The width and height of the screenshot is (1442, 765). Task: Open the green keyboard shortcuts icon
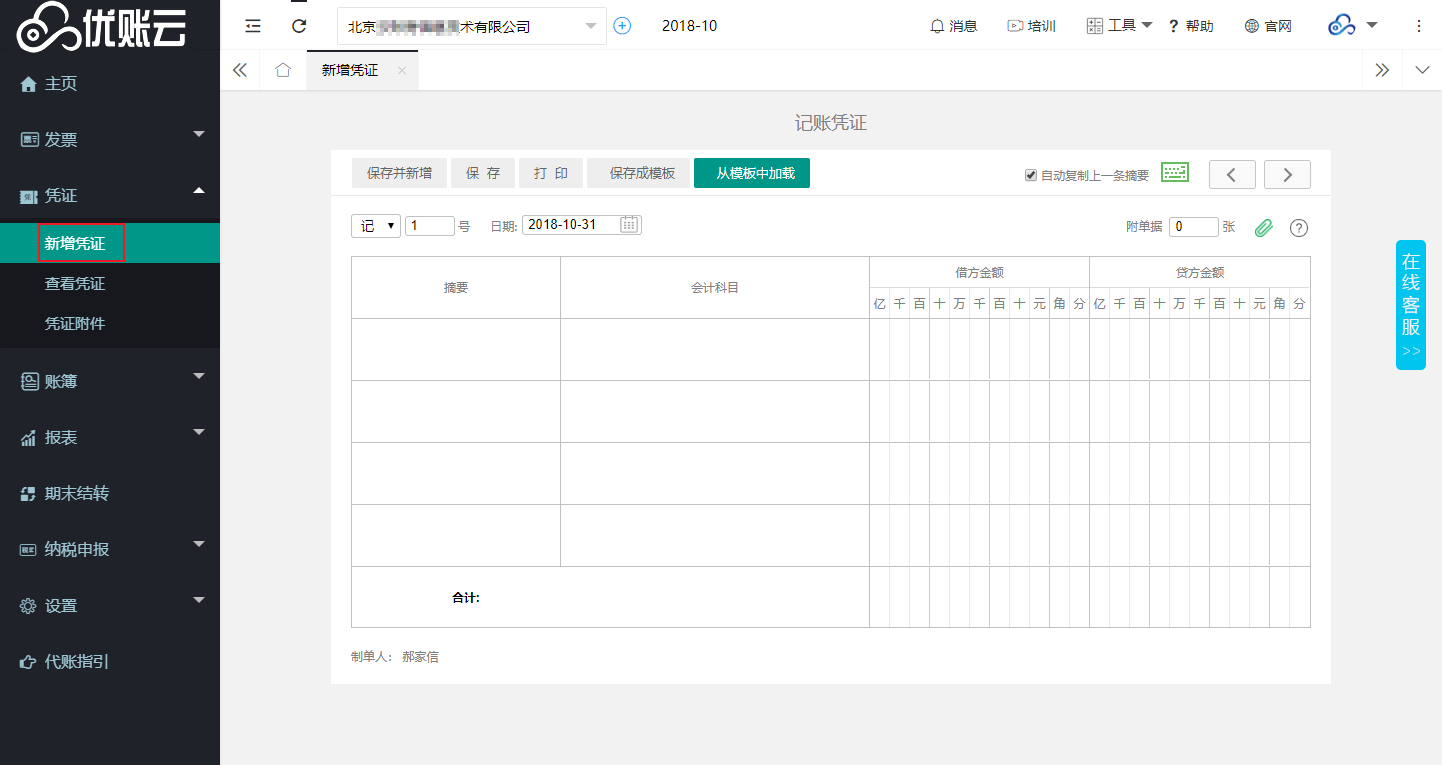[x=1175, y=173]
